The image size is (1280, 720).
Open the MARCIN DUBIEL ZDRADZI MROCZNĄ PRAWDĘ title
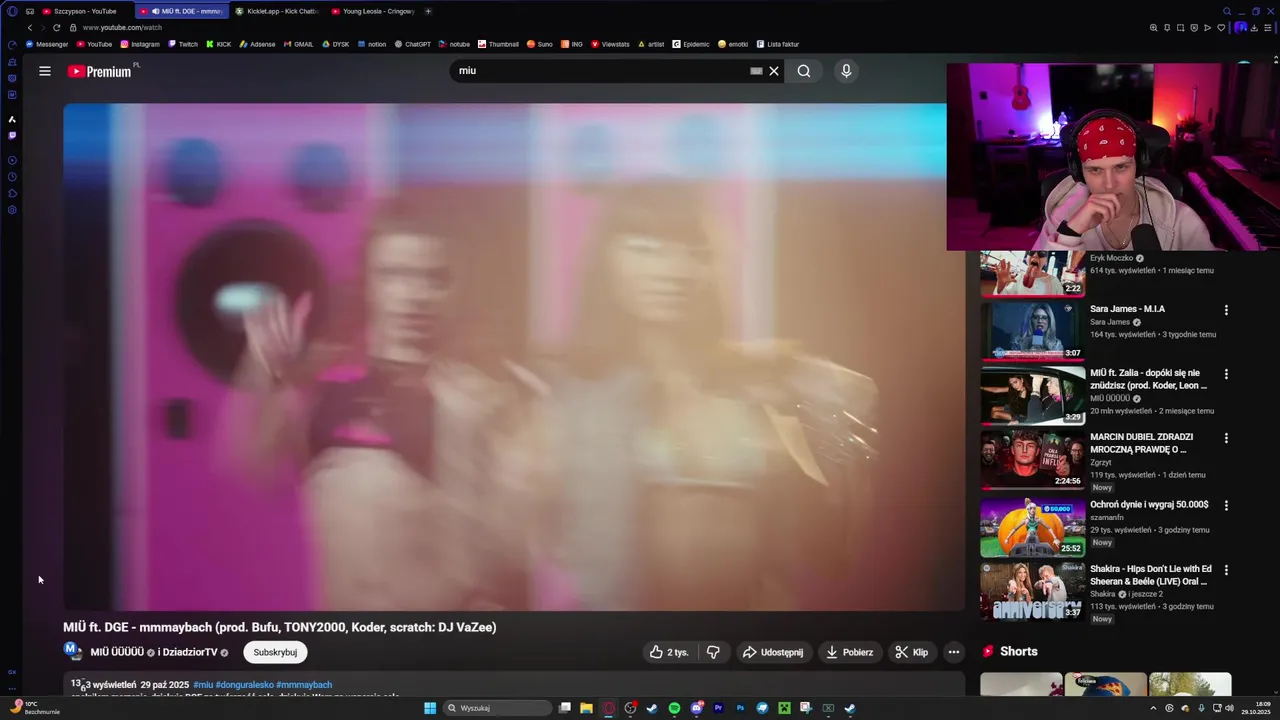[x=1141, y=443]
